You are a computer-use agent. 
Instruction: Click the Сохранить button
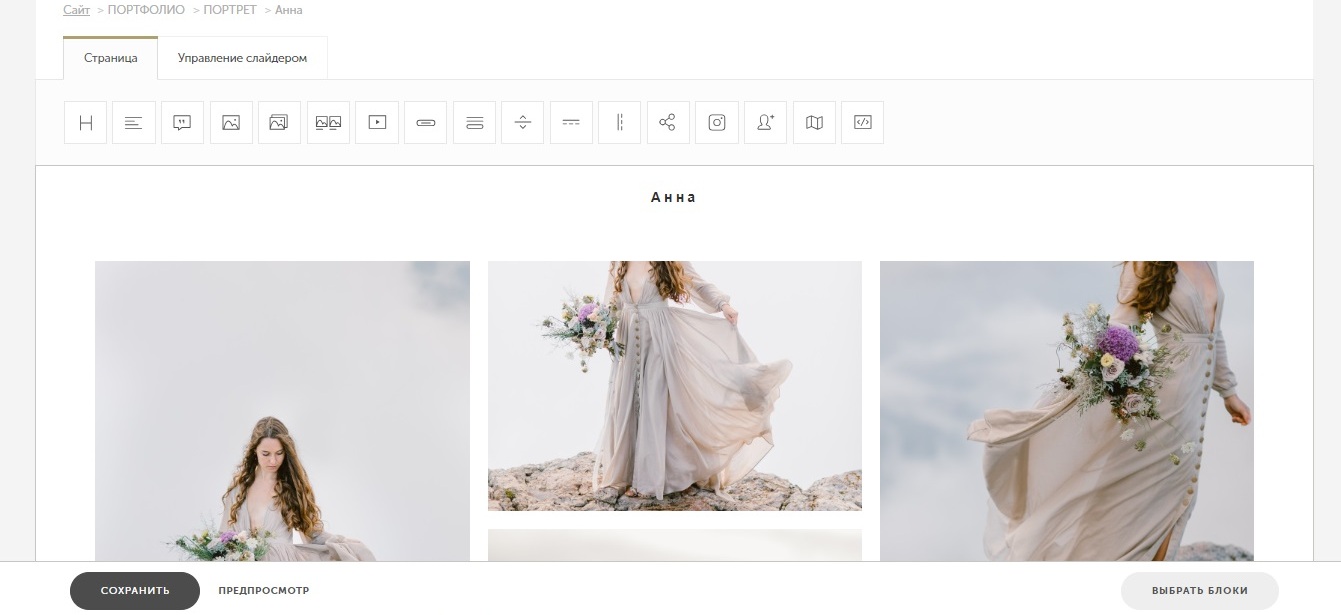135,591
